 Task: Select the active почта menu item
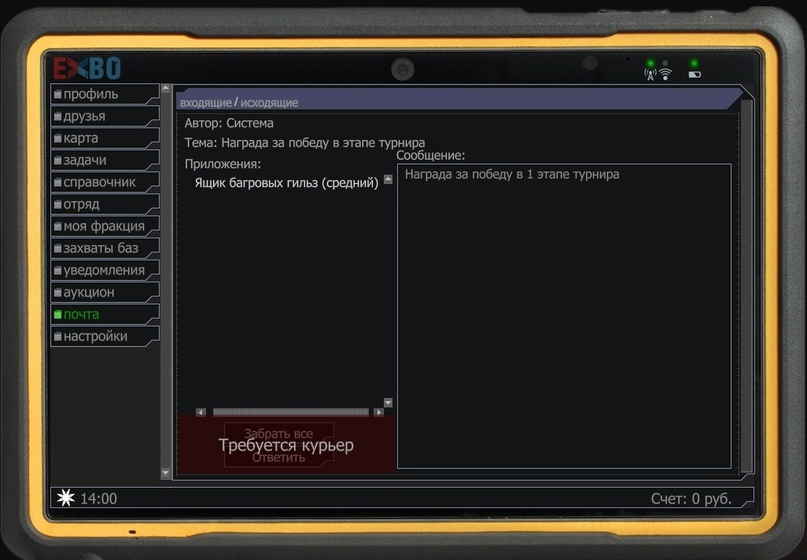[105, 314]
